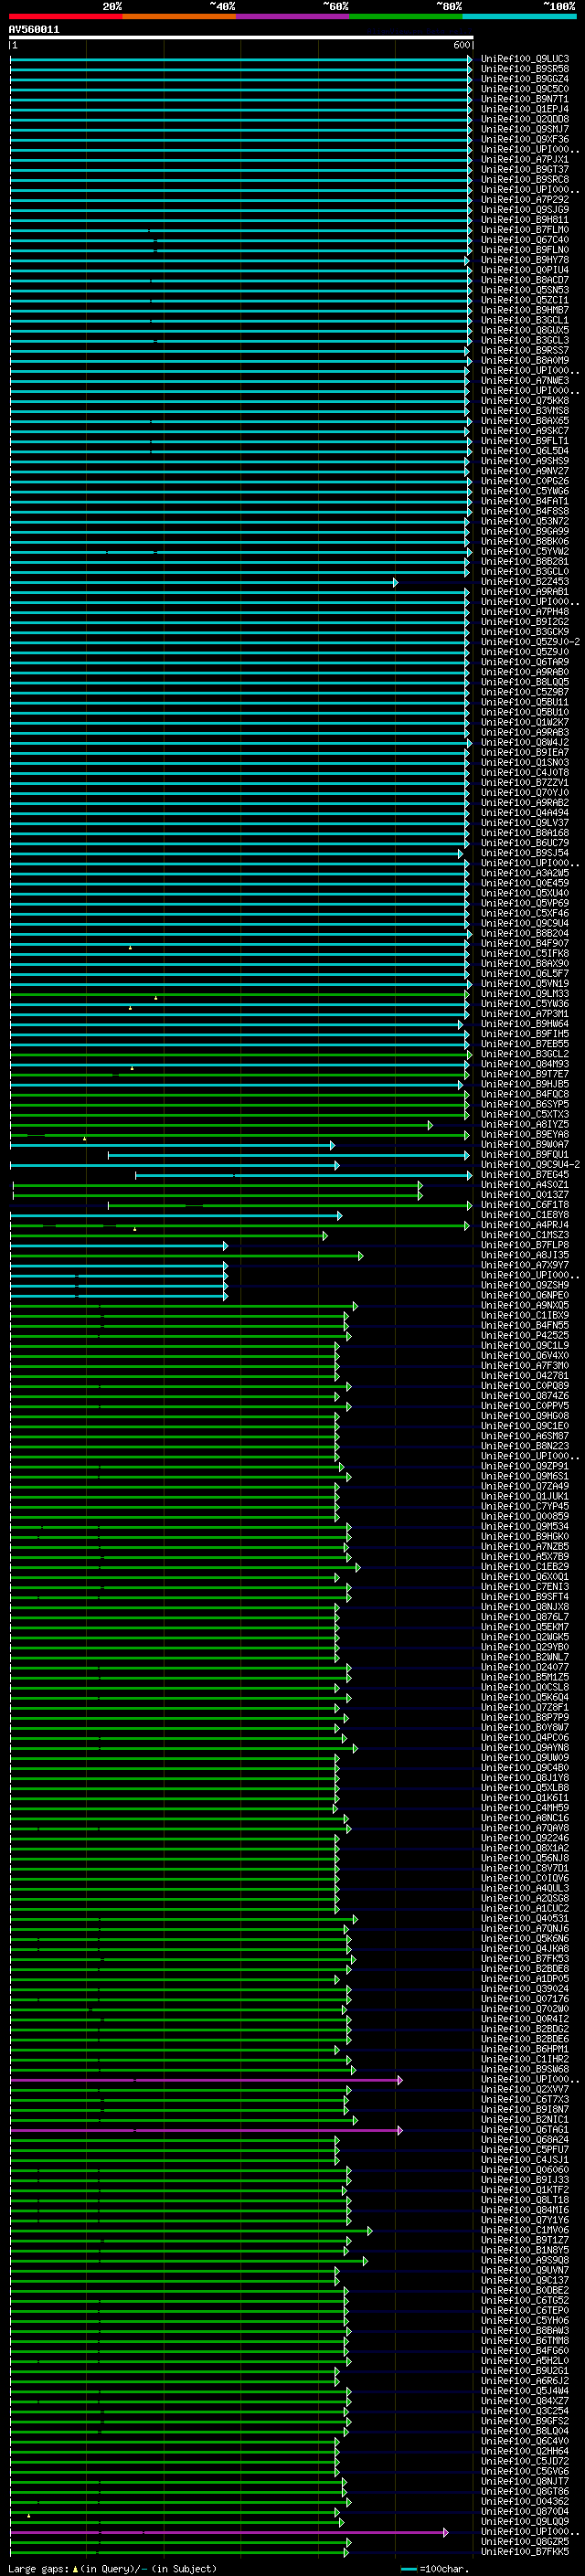Open hit UniRef100_B6SYP5
Image resolution: width=585 pixels, height=2576 pixels.
[x=524, y=1104]
